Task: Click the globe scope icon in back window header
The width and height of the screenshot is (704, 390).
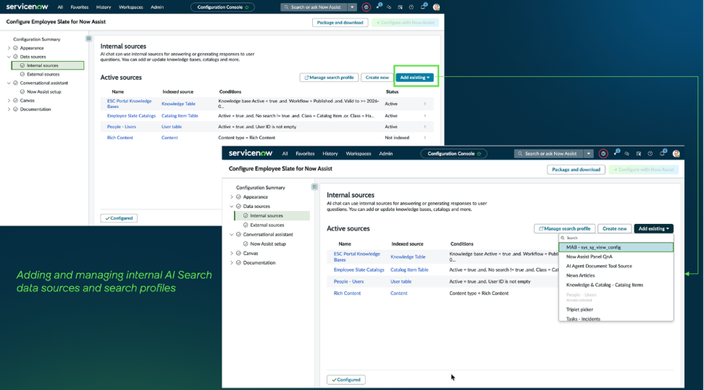Action: (x=366, y=7)
